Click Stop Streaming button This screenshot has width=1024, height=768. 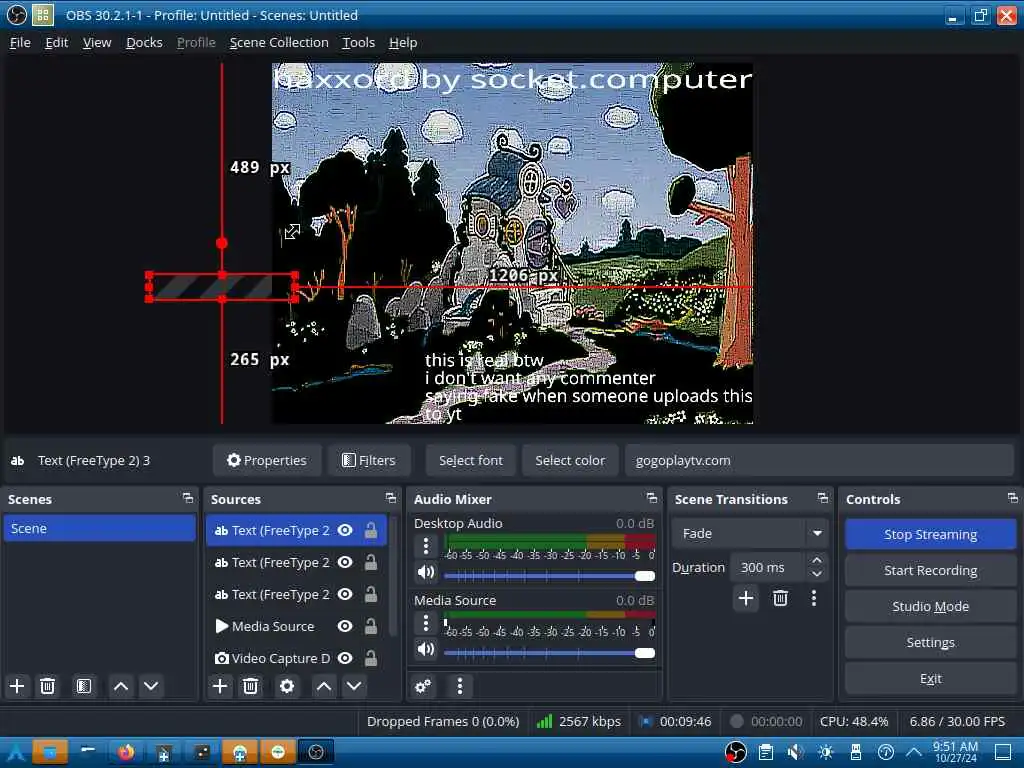(931, 534)
